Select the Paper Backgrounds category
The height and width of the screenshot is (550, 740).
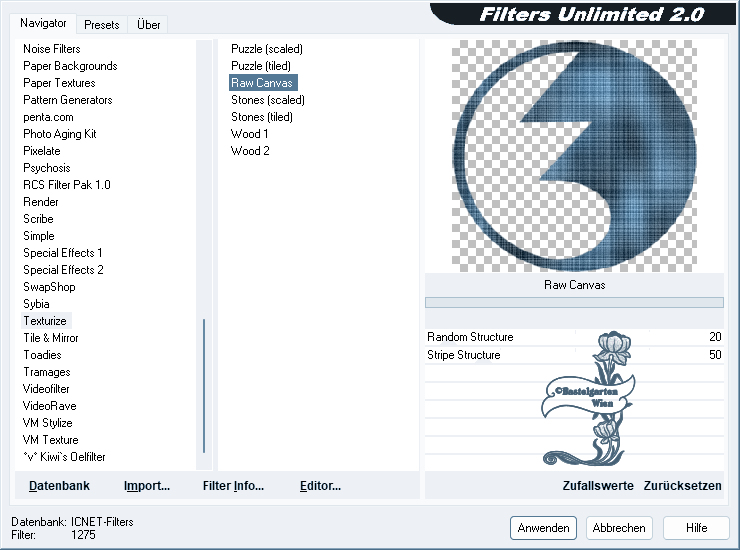click(x=70, y=66)
